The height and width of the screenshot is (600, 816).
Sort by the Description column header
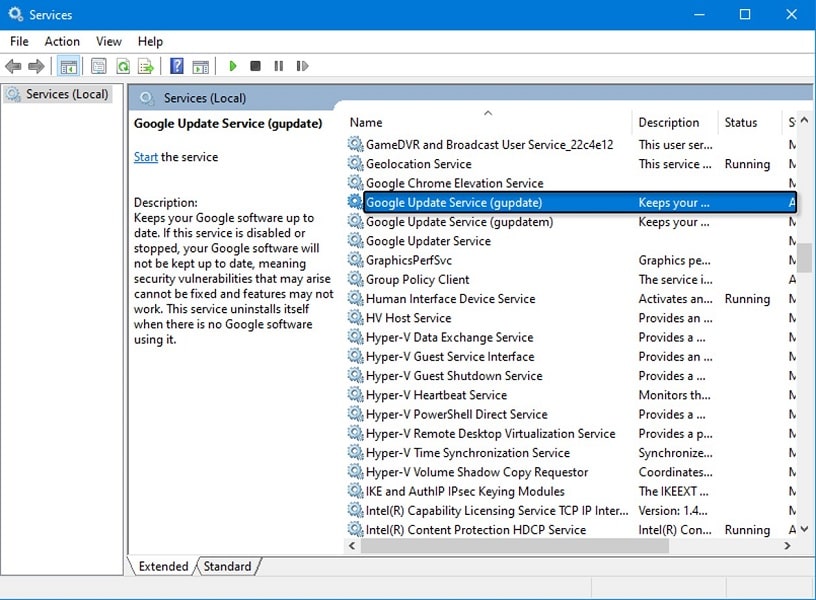[x=674, y=122]
